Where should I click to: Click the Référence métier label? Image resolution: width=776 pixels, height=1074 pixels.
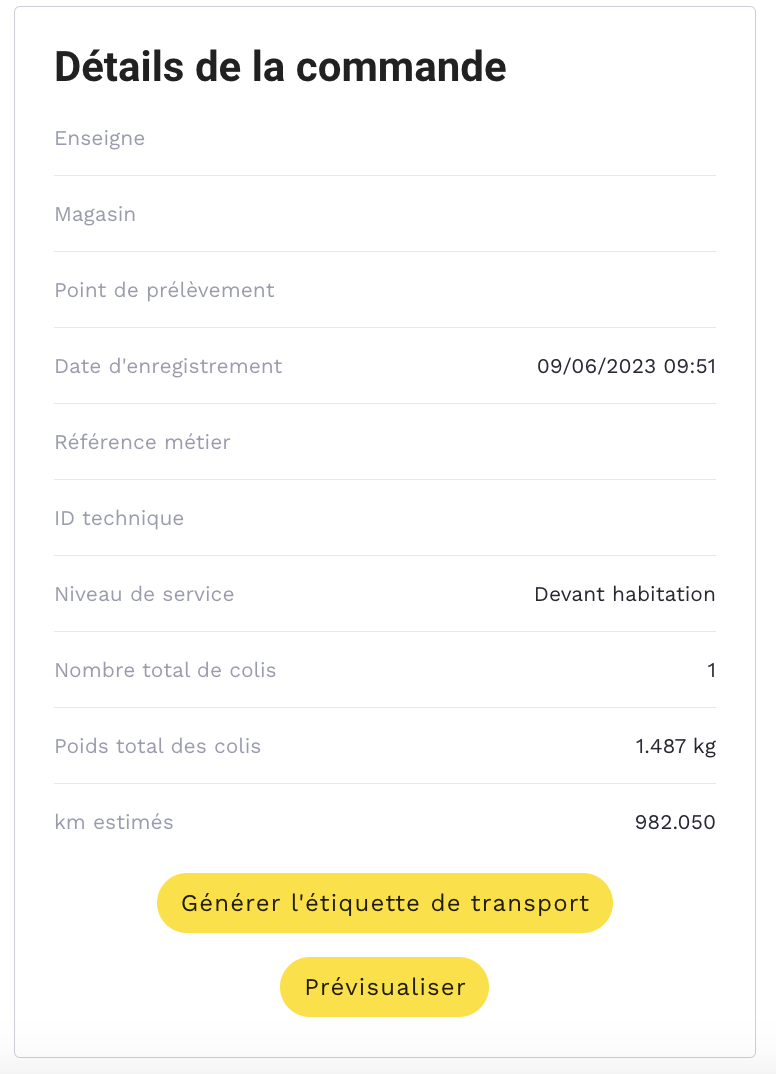click(142, 442)
